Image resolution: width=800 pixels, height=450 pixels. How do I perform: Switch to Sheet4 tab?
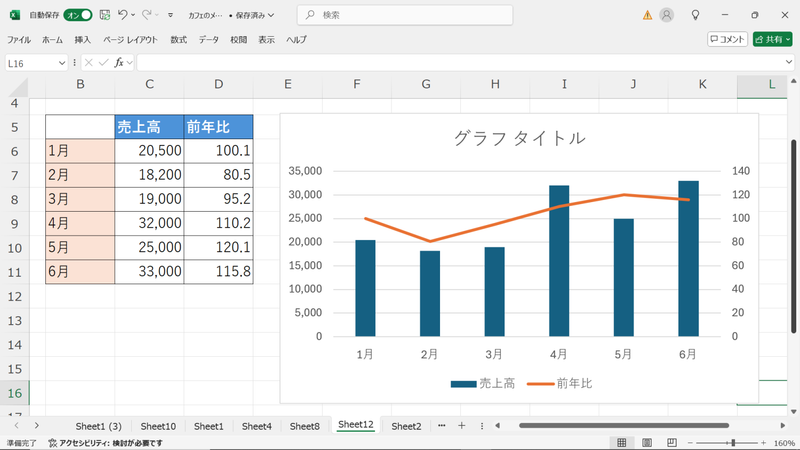tap(257, 426)
